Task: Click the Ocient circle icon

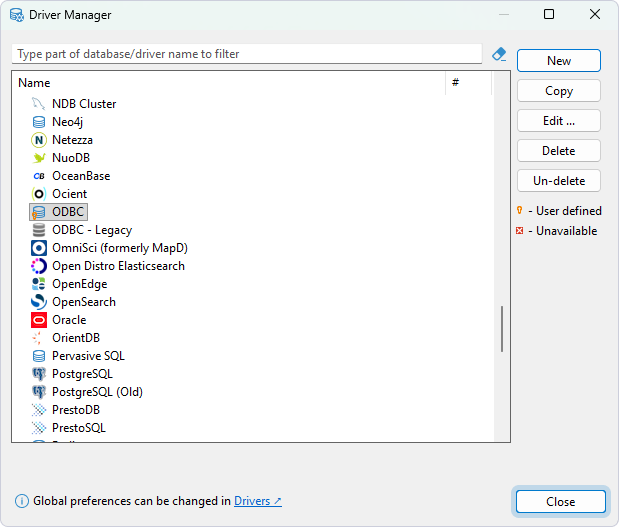Action: click(39, 194)
